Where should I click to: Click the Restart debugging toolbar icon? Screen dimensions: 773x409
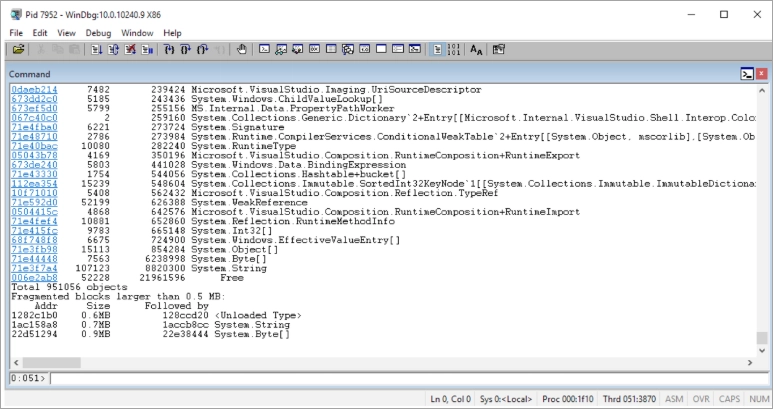point(113,49)
